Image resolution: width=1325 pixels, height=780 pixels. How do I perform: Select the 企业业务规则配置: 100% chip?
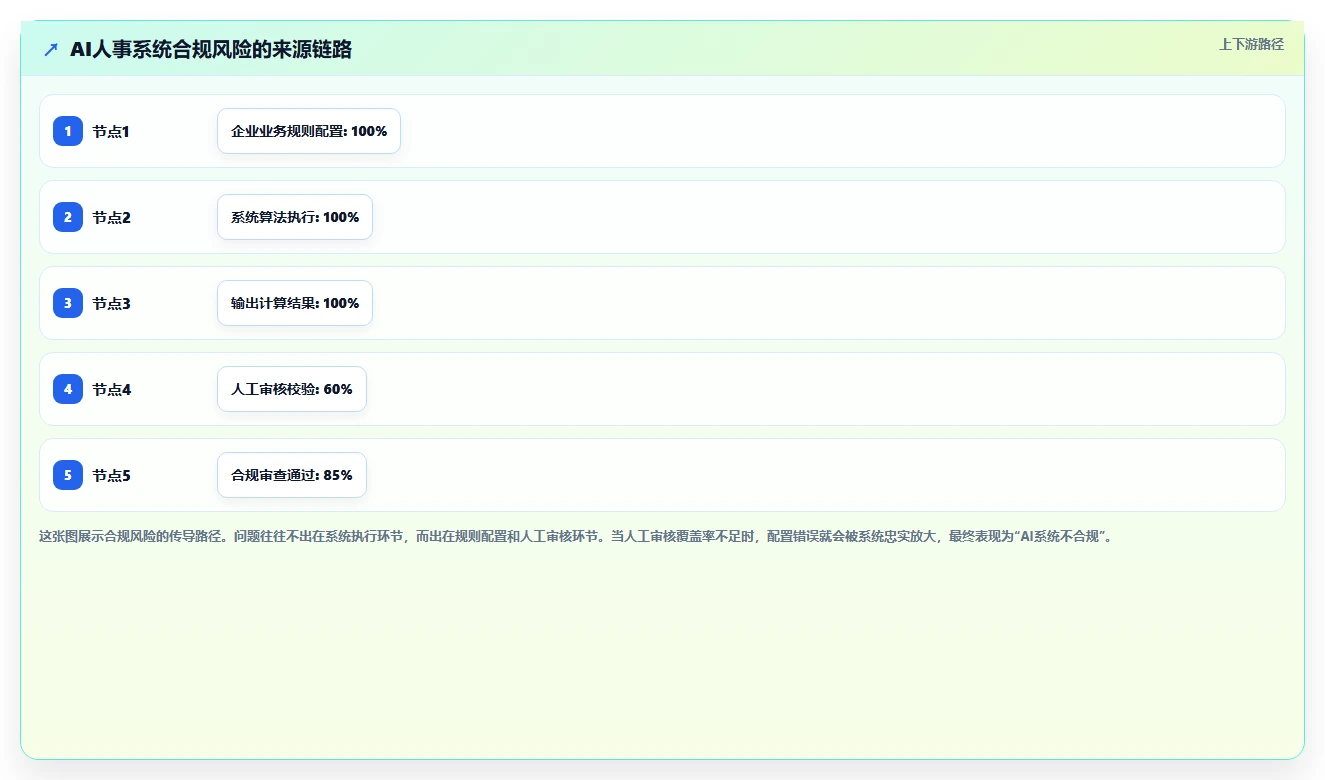point(309,131)
